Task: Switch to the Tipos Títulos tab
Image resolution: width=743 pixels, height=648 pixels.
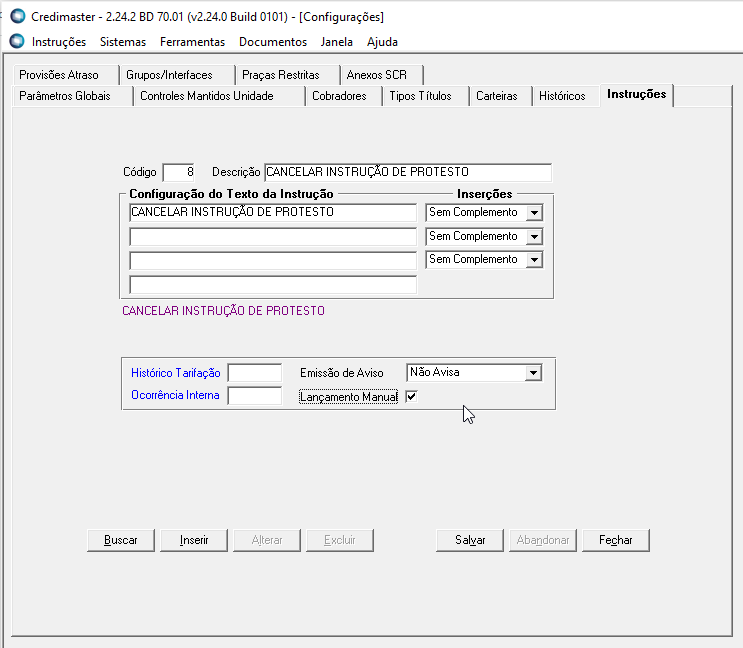Action: coord(426,96)
